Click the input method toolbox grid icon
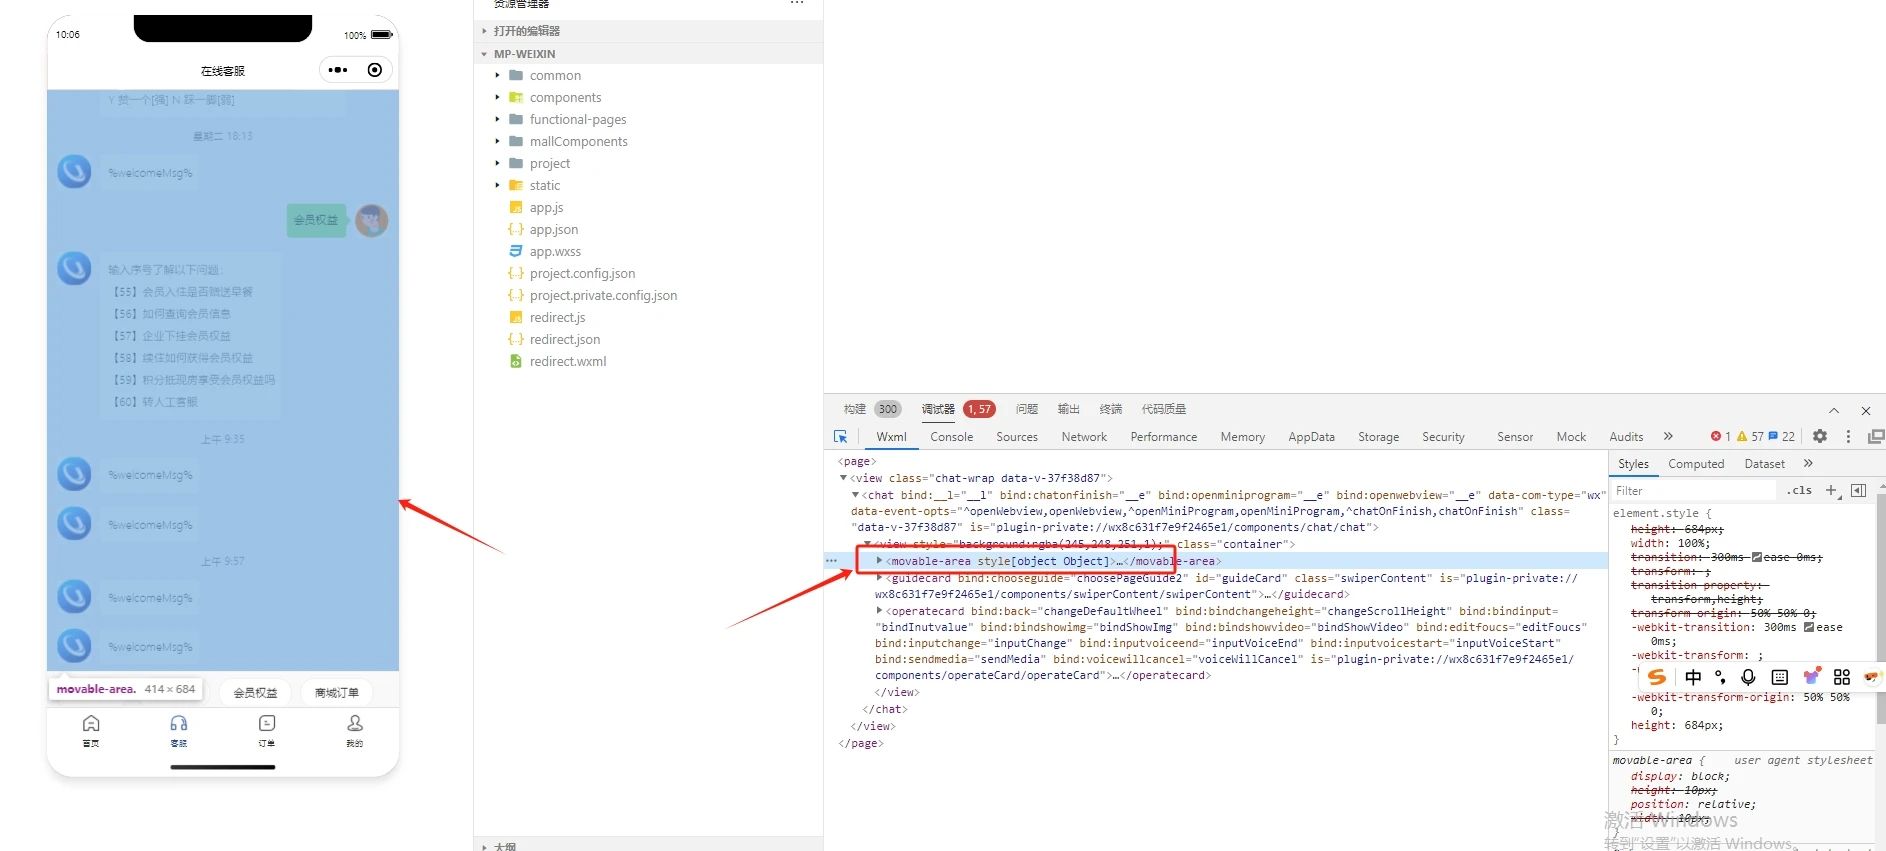This screenshot has height=851, width=1886. click(x=1842, y=677)
